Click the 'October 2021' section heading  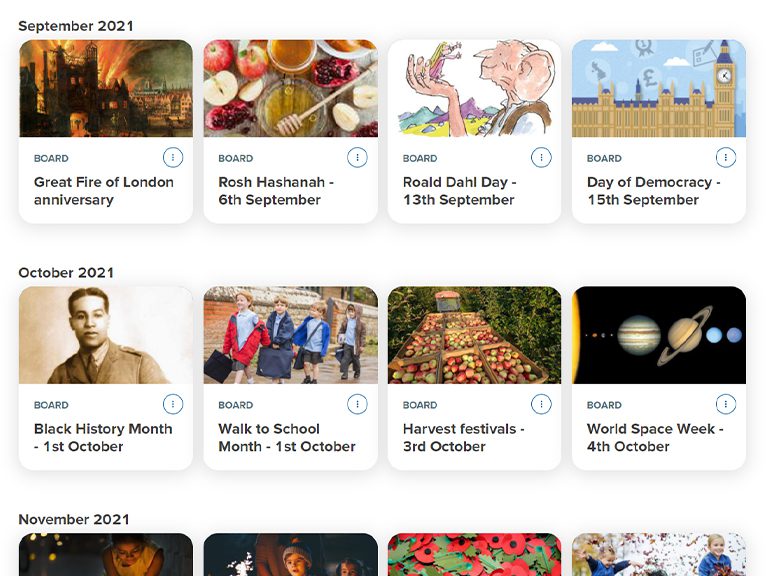(66, 273)
